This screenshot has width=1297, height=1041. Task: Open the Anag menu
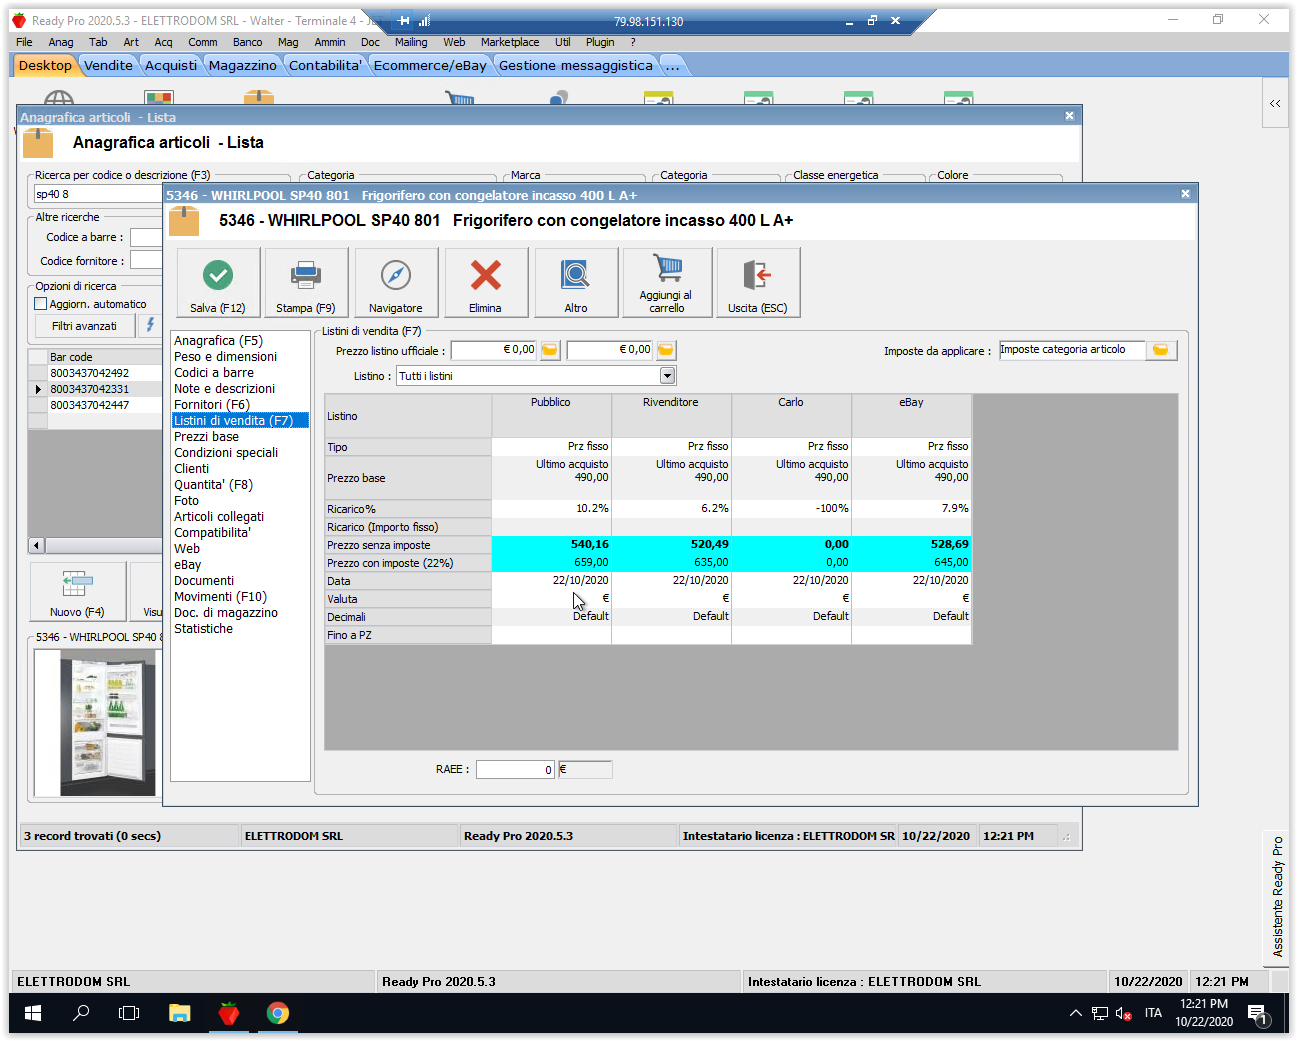(x=61, y=42)
